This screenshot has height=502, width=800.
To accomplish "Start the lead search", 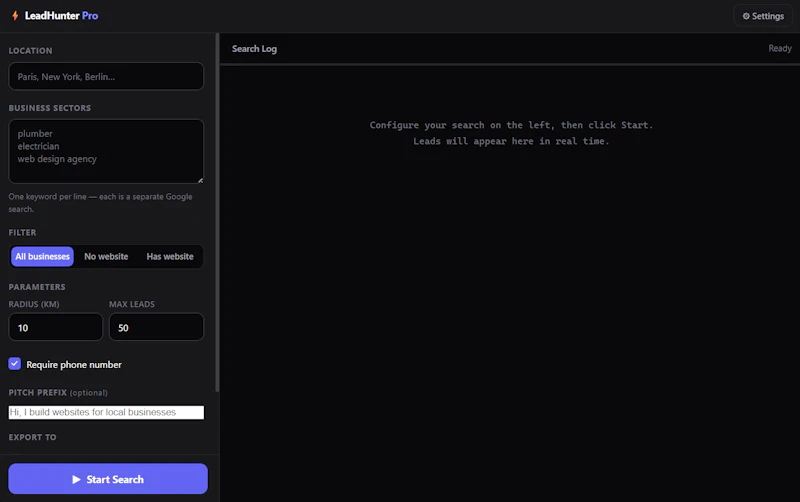I will (108, 479).
